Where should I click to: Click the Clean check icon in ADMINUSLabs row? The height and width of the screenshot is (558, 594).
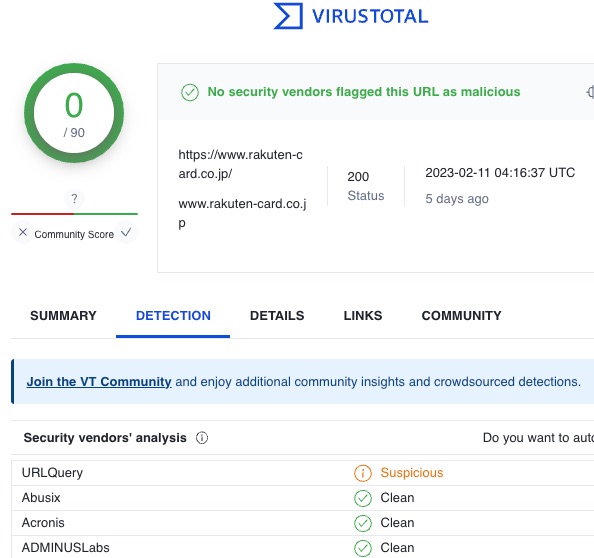click(363, 548)
